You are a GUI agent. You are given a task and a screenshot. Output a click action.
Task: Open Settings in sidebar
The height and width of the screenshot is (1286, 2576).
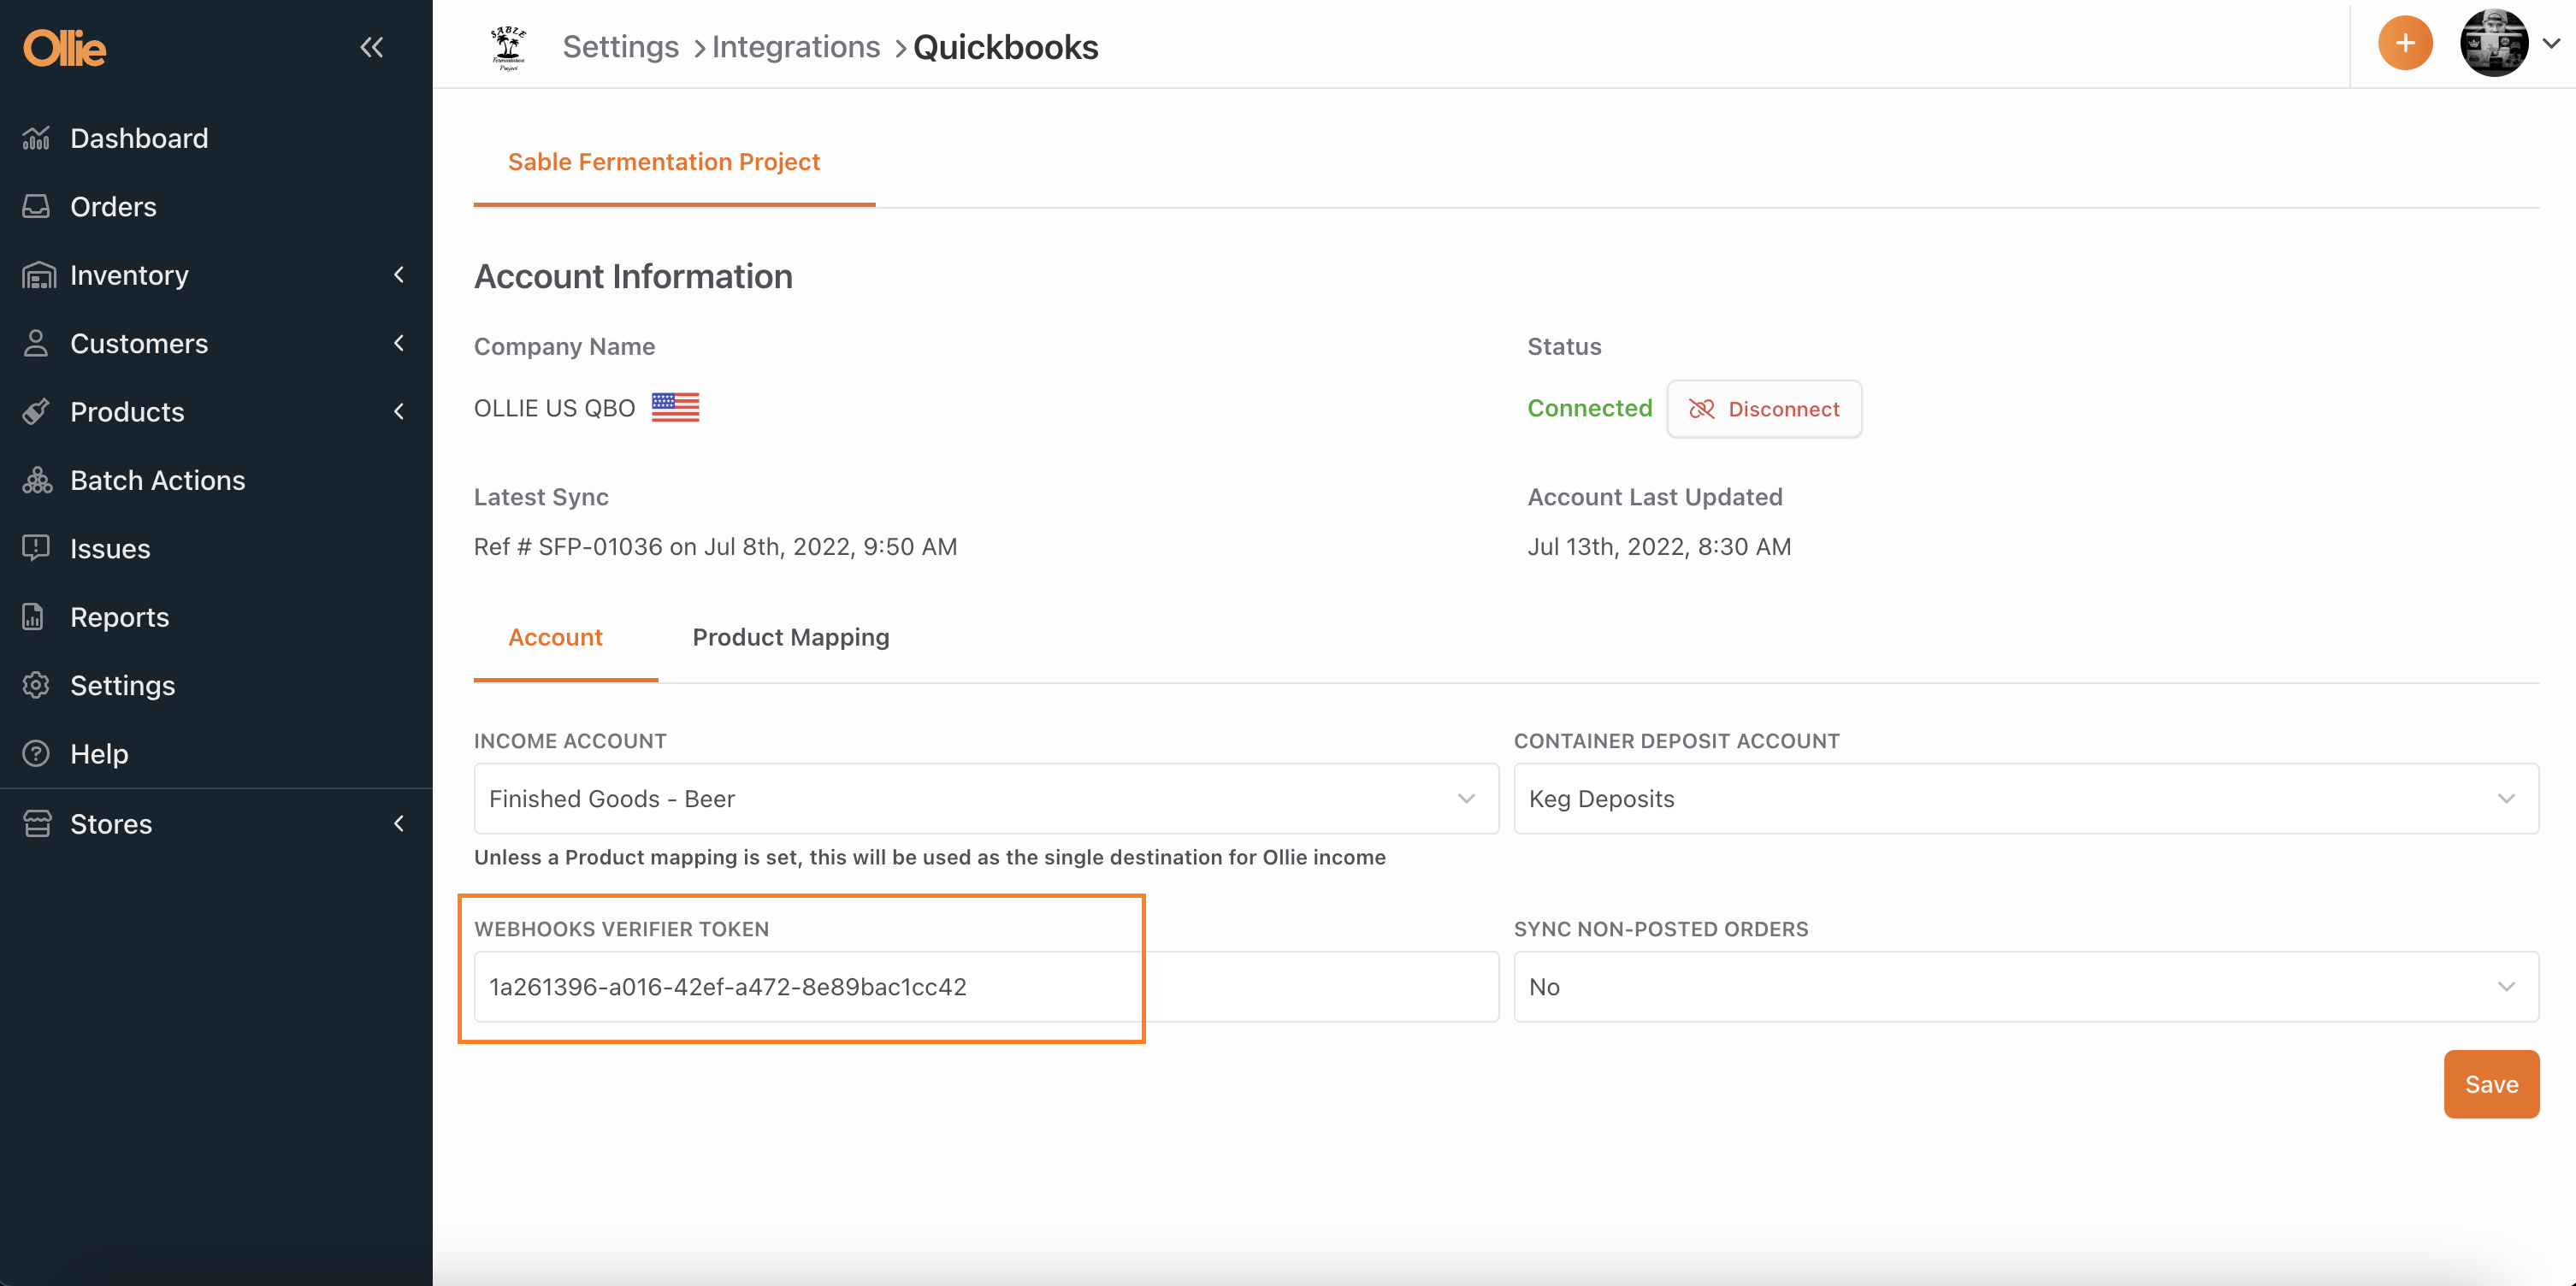tap(122, 685)
